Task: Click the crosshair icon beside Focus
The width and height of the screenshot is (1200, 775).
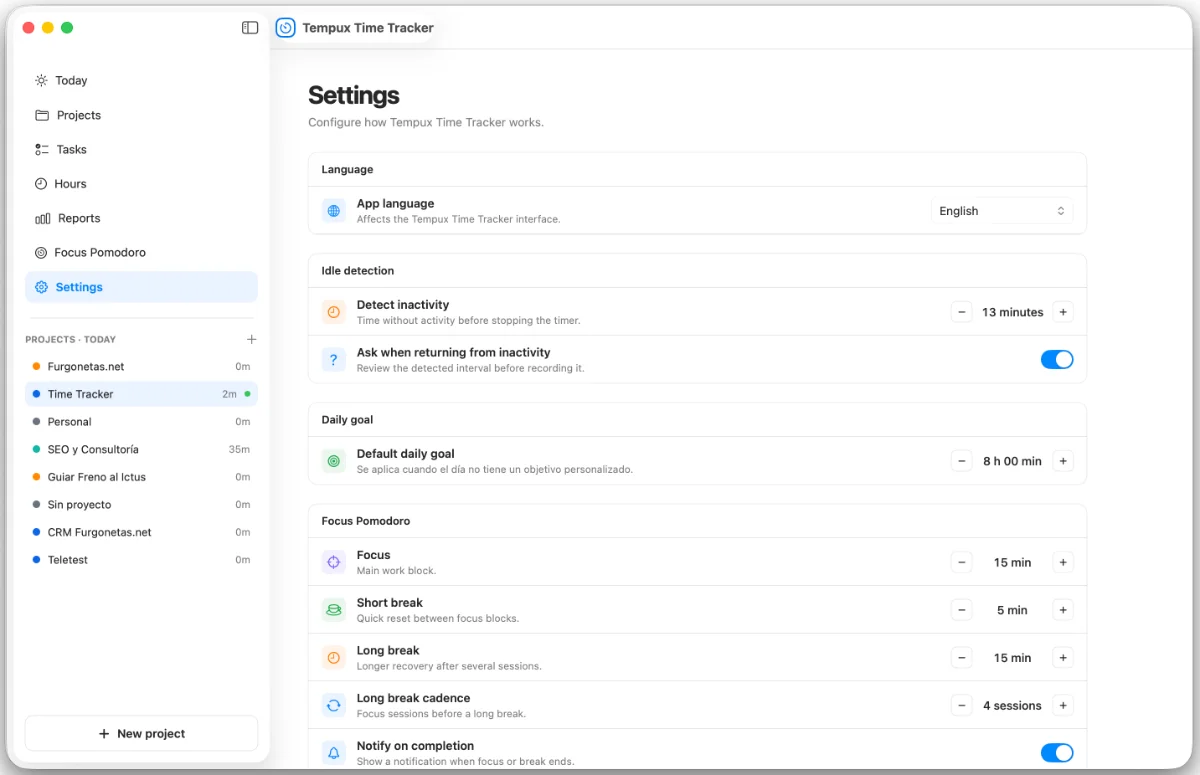Action: [334, 562]
